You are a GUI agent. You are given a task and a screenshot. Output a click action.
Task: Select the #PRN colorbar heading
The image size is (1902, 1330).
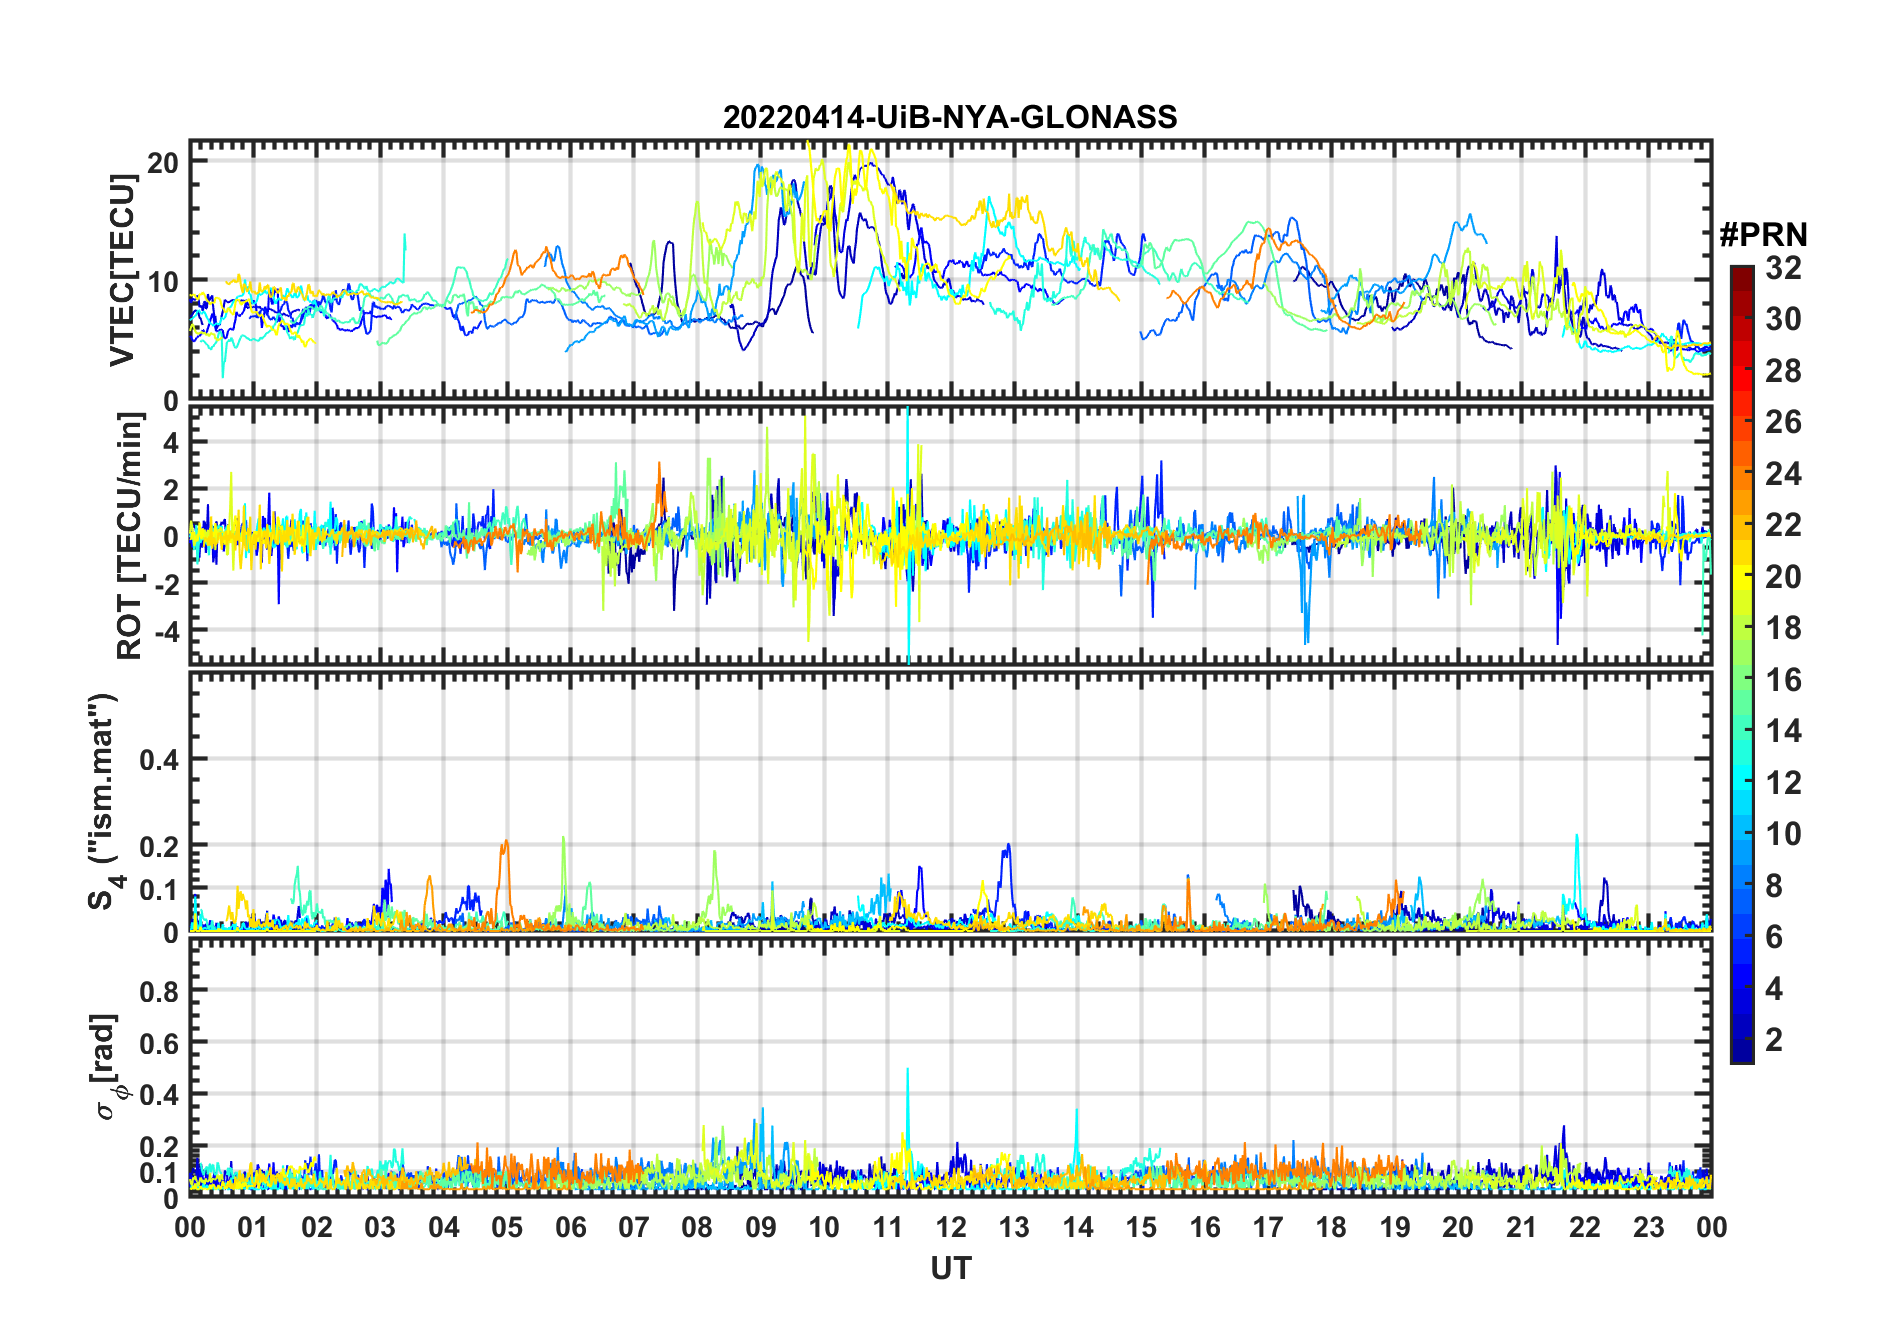1763,235
